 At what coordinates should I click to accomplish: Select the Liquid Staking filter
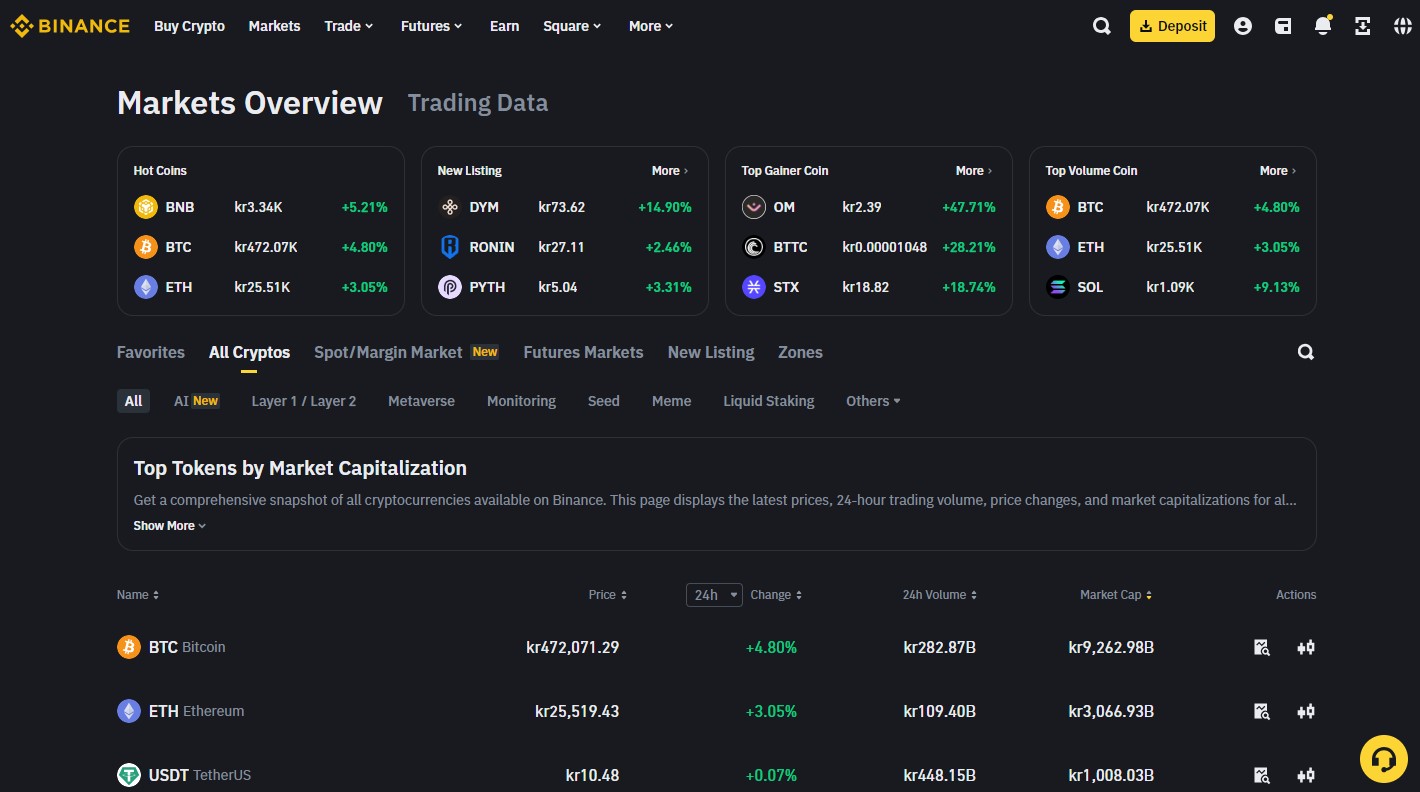point(769,401)
